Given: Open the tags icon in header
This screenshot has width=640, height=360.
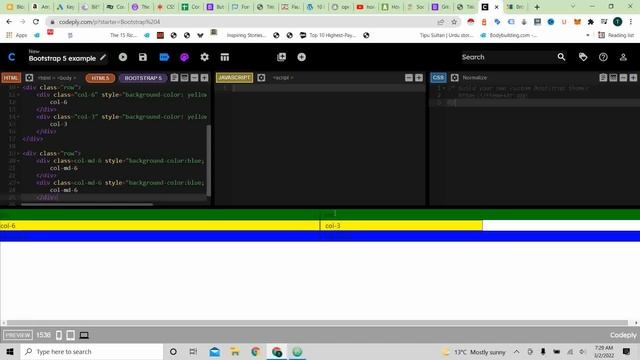Looking at the screenshot, I should coord(583,57).
